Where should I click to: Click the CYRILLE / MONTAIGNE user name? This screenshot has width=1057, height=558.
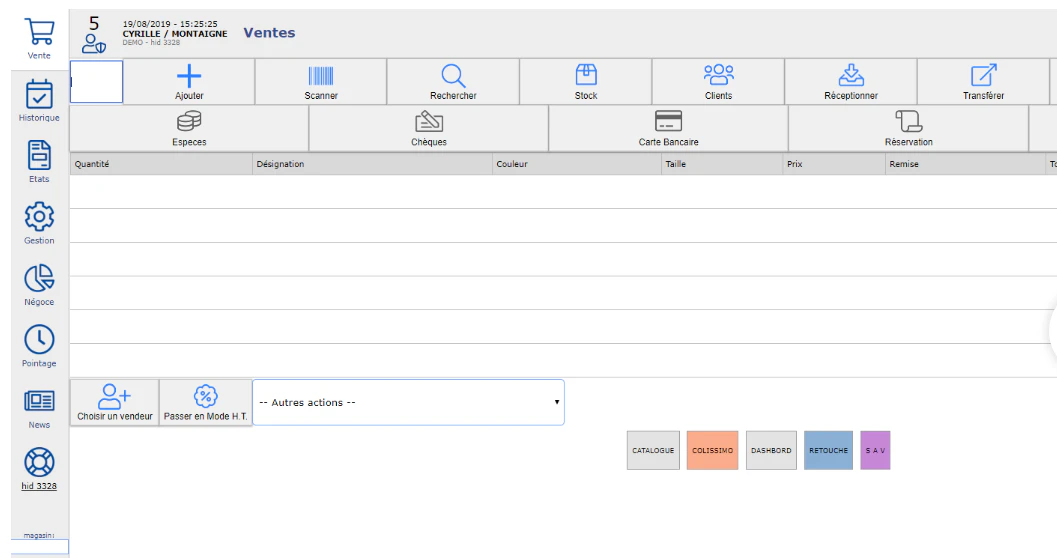pyautogui.click(x=175, y=34)
